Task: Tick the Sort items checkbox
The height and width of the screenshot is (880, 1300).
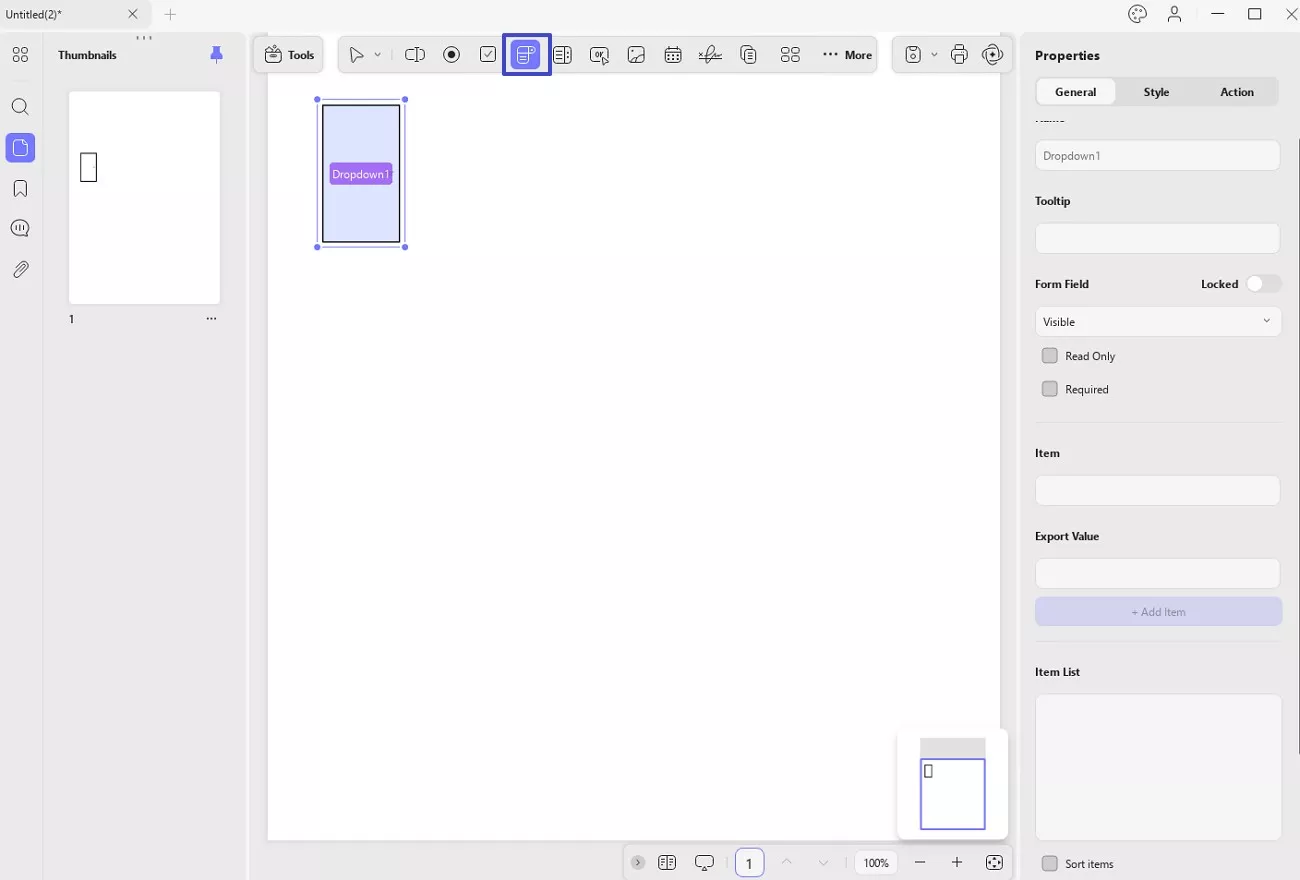Action: (1049, 864)
